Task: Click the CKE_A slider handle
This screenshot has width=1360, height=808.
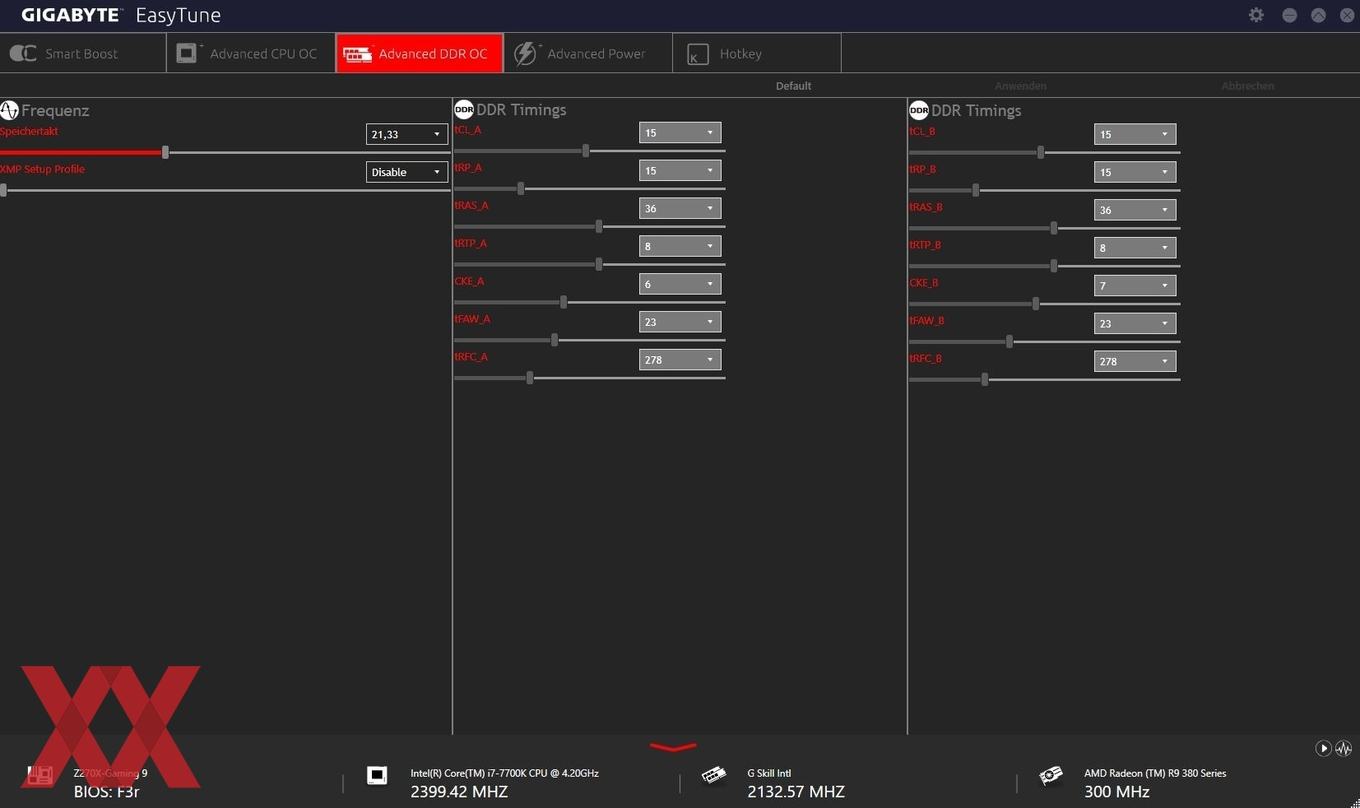Action: [x=564, y=302]
